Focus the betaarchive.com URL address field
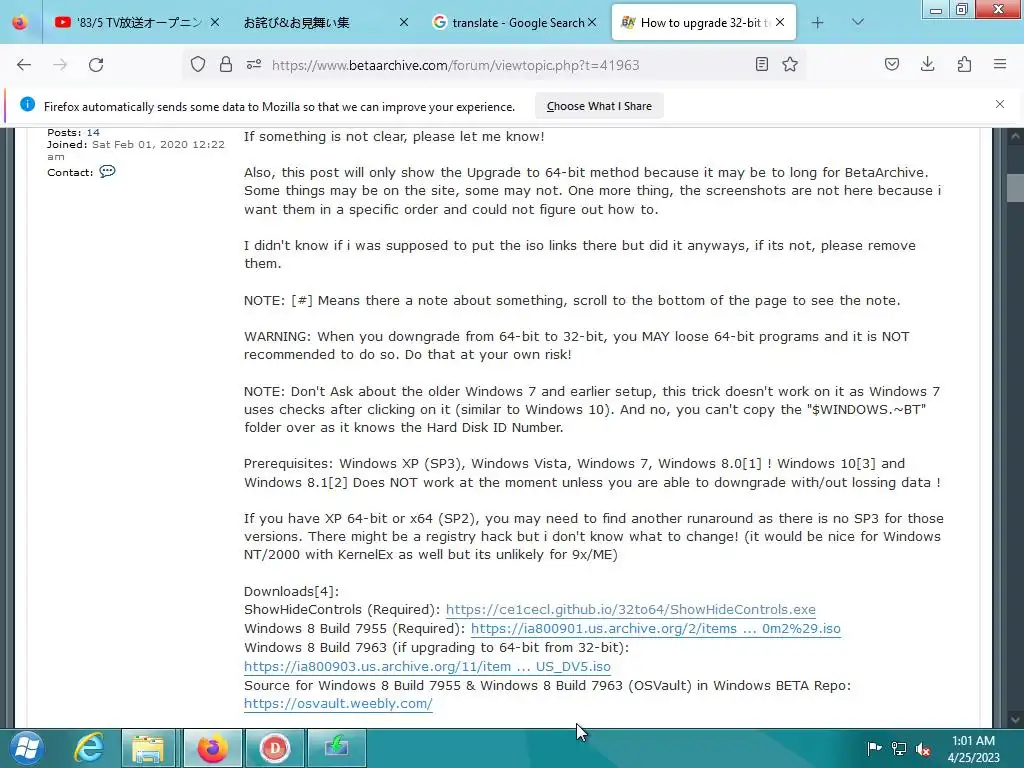Screen dimensions: 1024x768 click(x=455, y=65)
